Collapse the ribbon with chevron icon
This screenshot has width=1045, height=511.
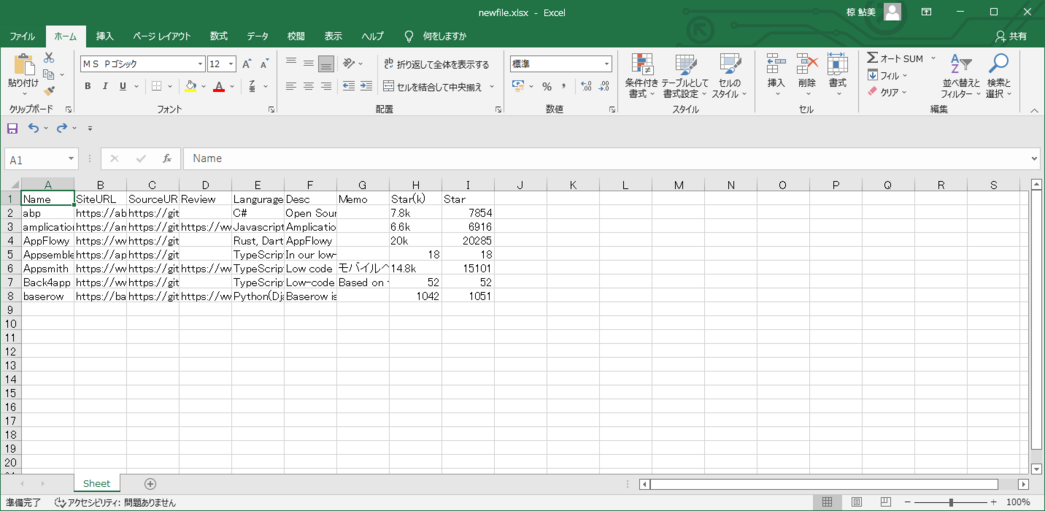[x=1034, y=110]
